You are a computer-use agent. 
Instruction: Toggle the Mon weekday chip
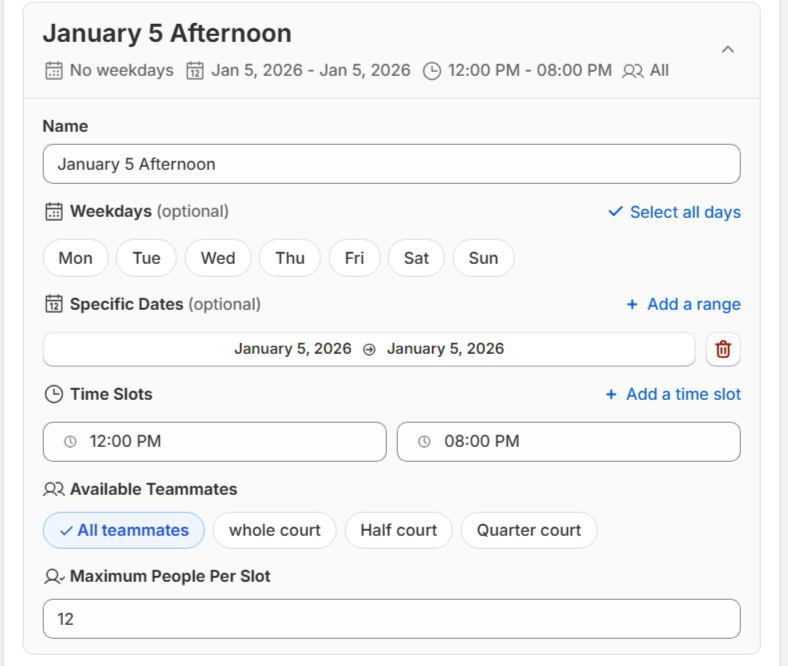point(75,258)
